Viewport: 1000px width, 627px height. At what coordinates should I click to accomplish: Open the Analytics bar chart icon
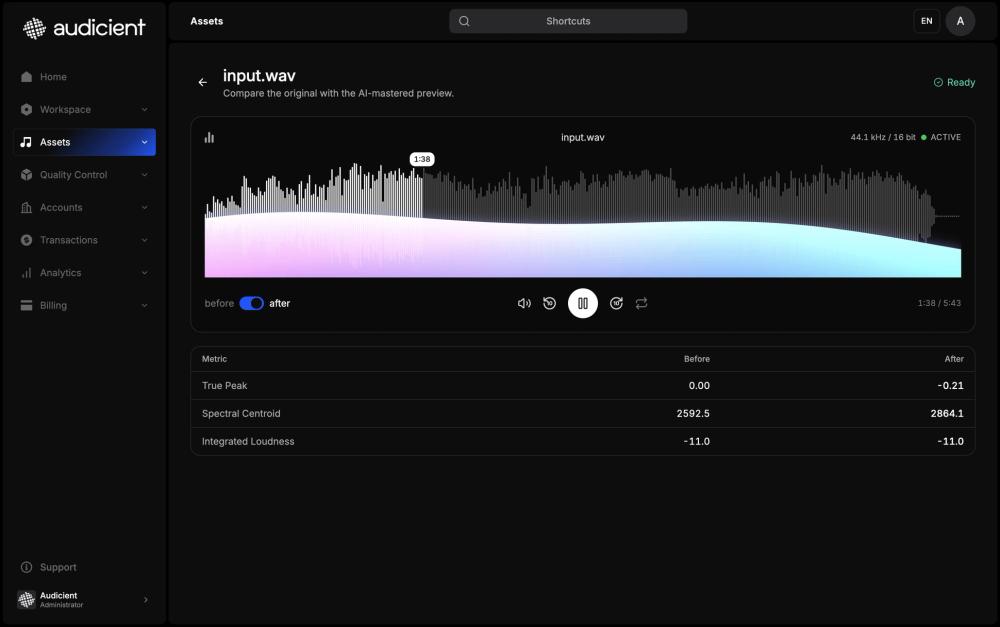[x=26, y=272]
